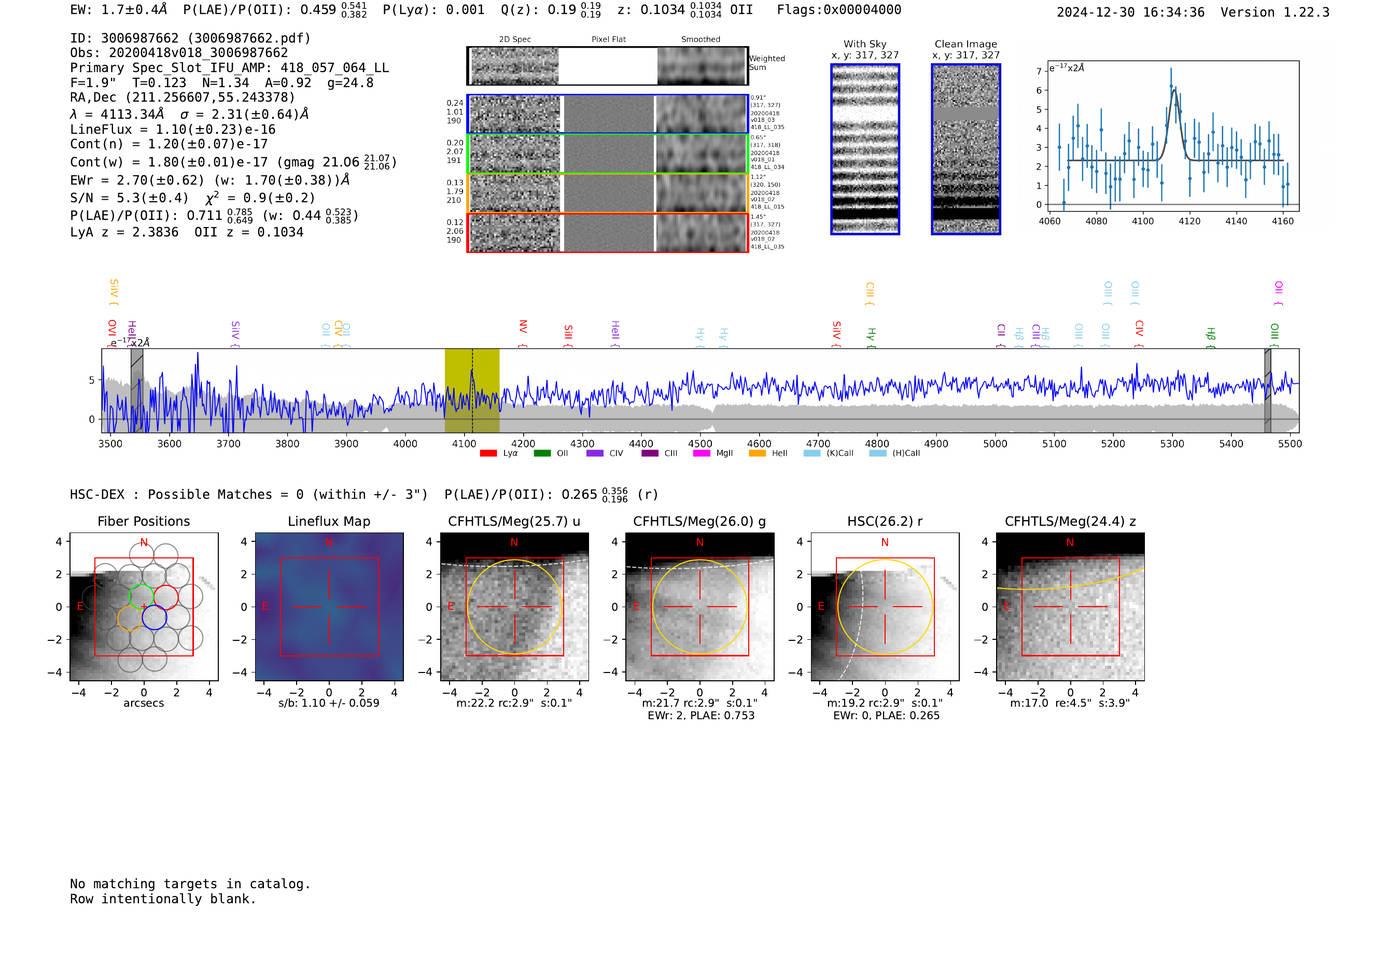Screen dimensions: 1400x953
Task: Click the CIV legend swatch
Action: tap(595, 454)
